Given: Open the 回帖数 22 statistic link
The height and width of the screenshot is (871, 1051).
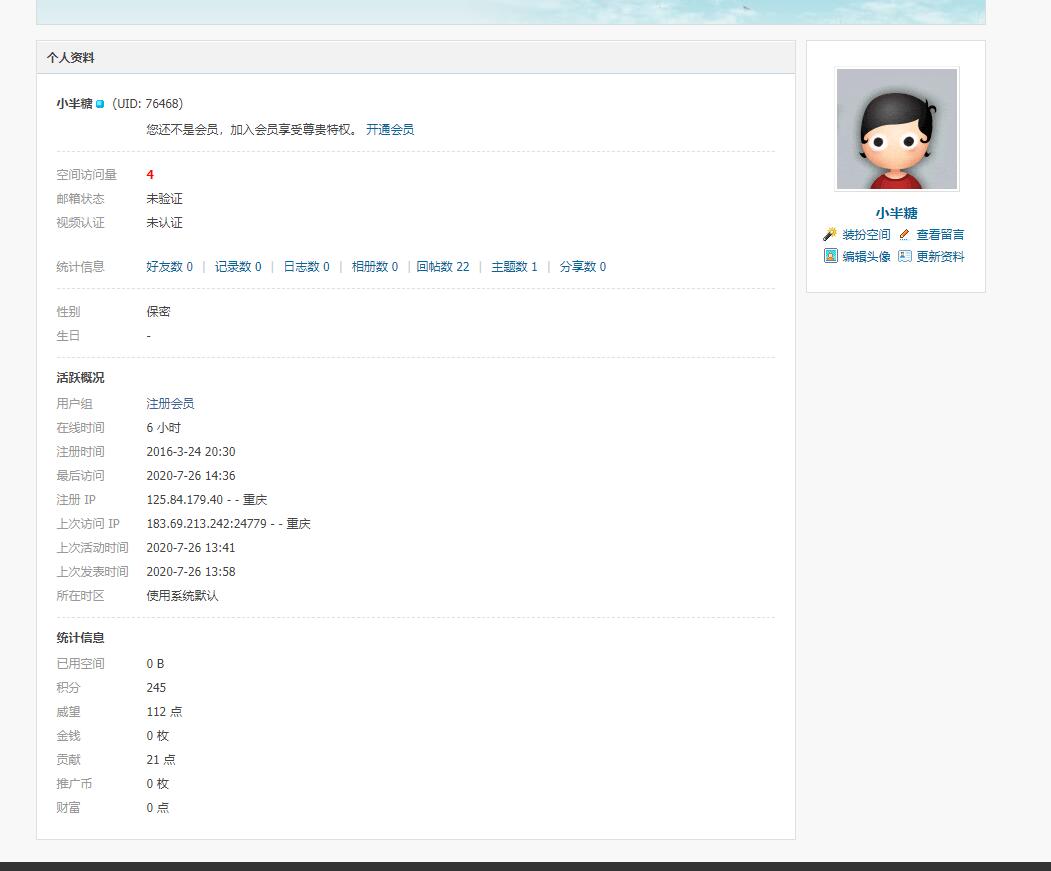Looking at the screenshot, I should tap(443, 266).
